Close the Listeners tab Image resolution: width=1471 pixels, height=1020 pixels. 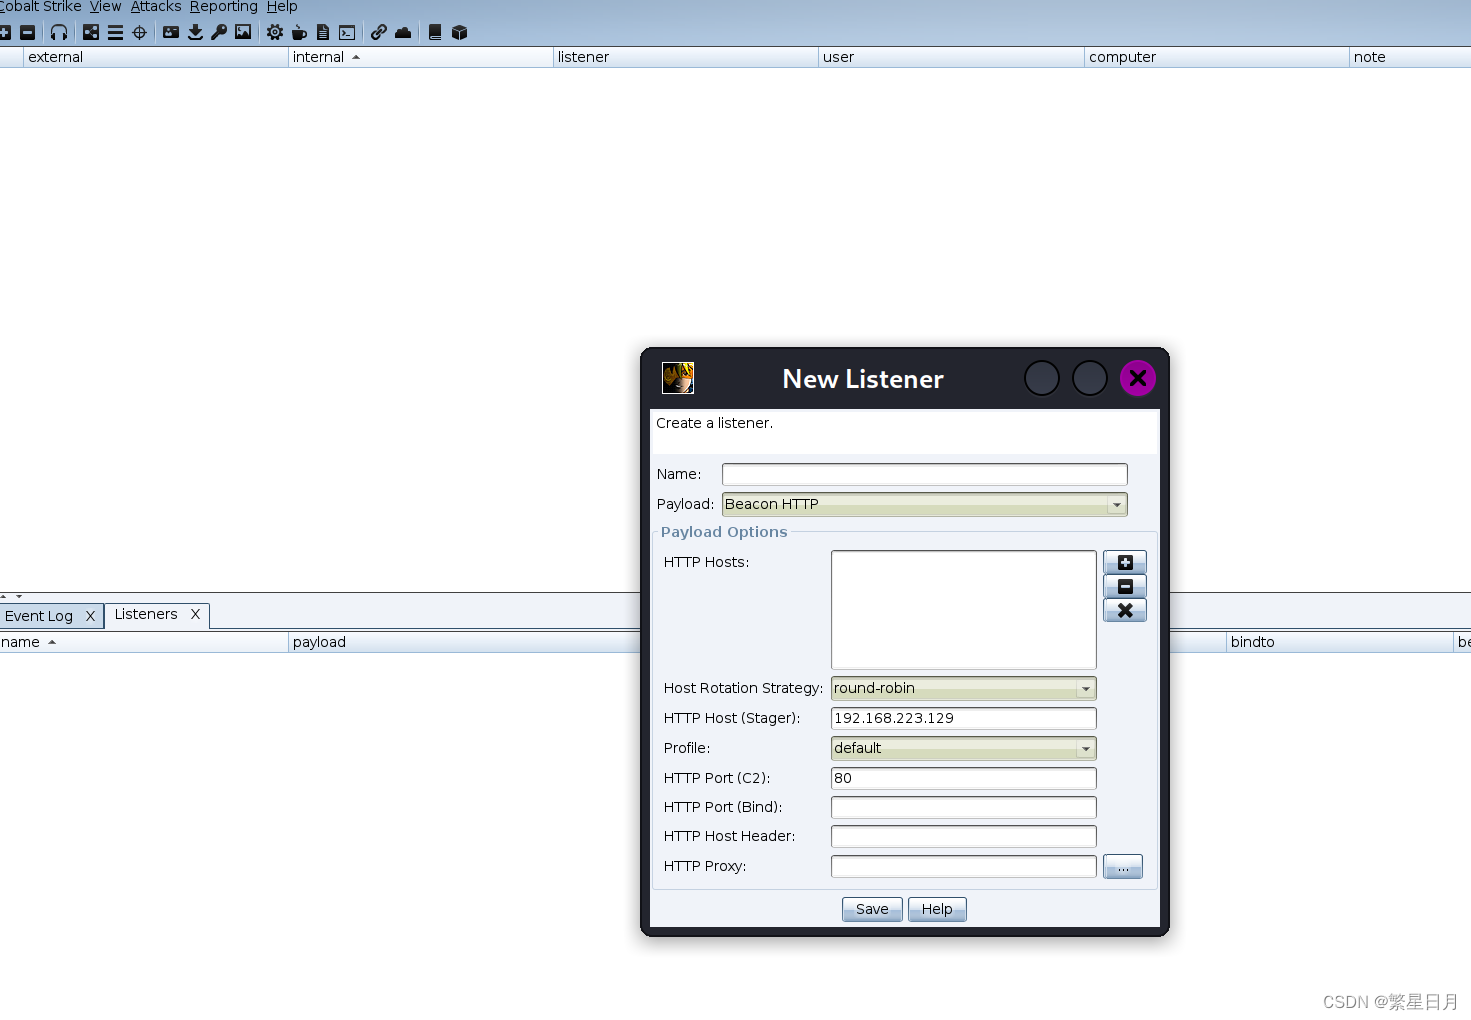[195, 614]
